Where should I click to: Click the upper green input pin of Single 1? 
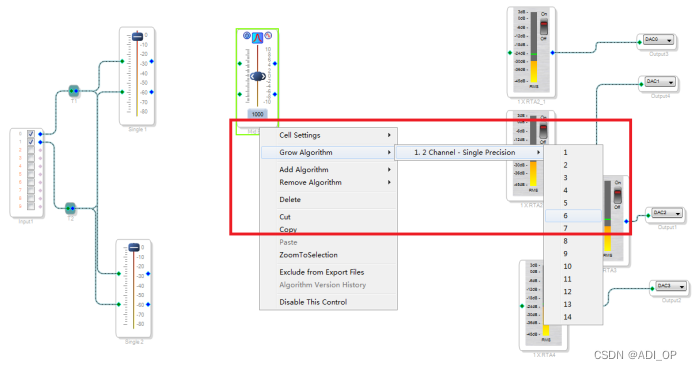click(x=122, y=61)
